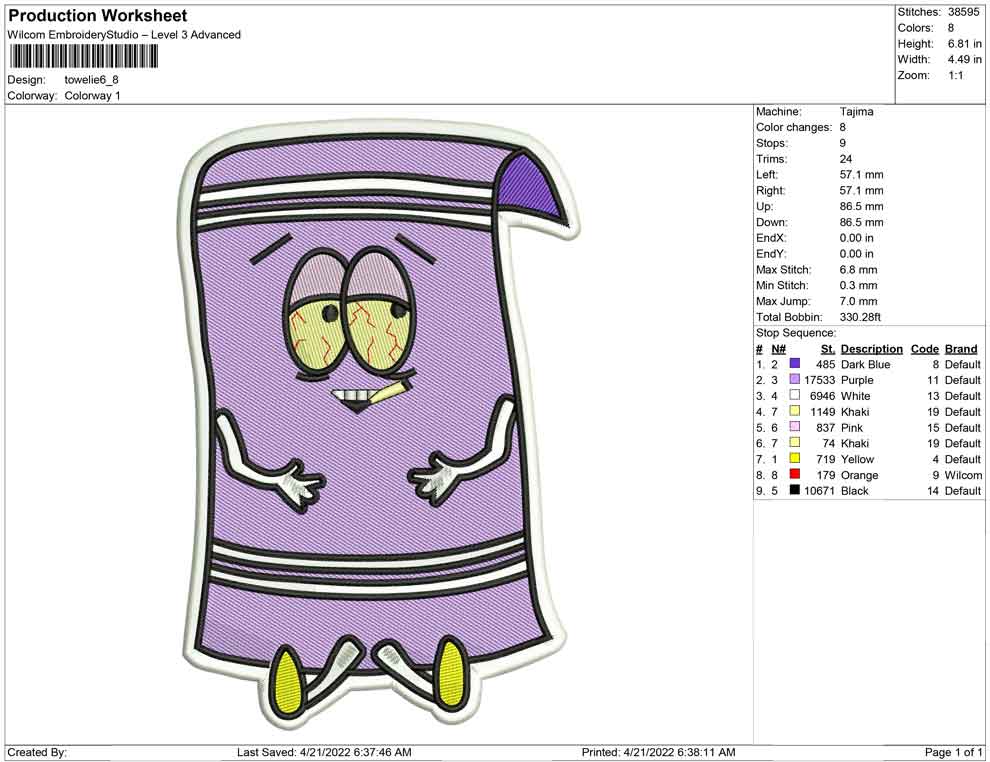The width and height of the screenshot is (990, 762).
Task: Click the barcode under the worksheet title
Action: click(x=83, y=57)
